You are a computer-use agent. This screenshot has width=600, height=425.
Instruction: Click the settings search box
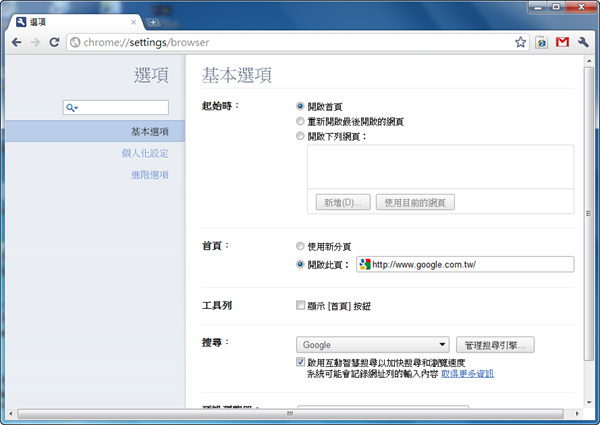116,107
